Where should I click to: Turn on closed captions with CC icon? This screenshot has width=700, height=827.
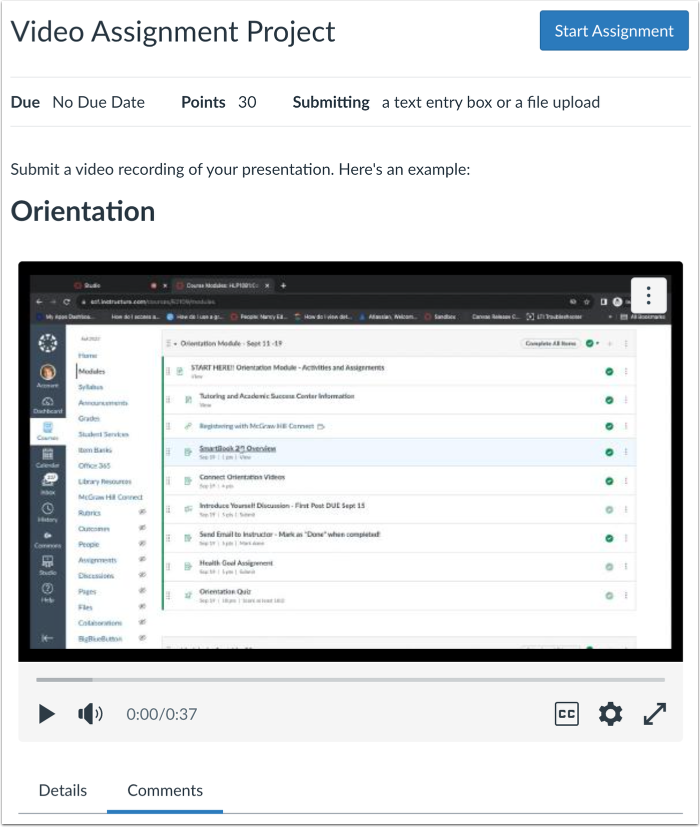[567, 714]
